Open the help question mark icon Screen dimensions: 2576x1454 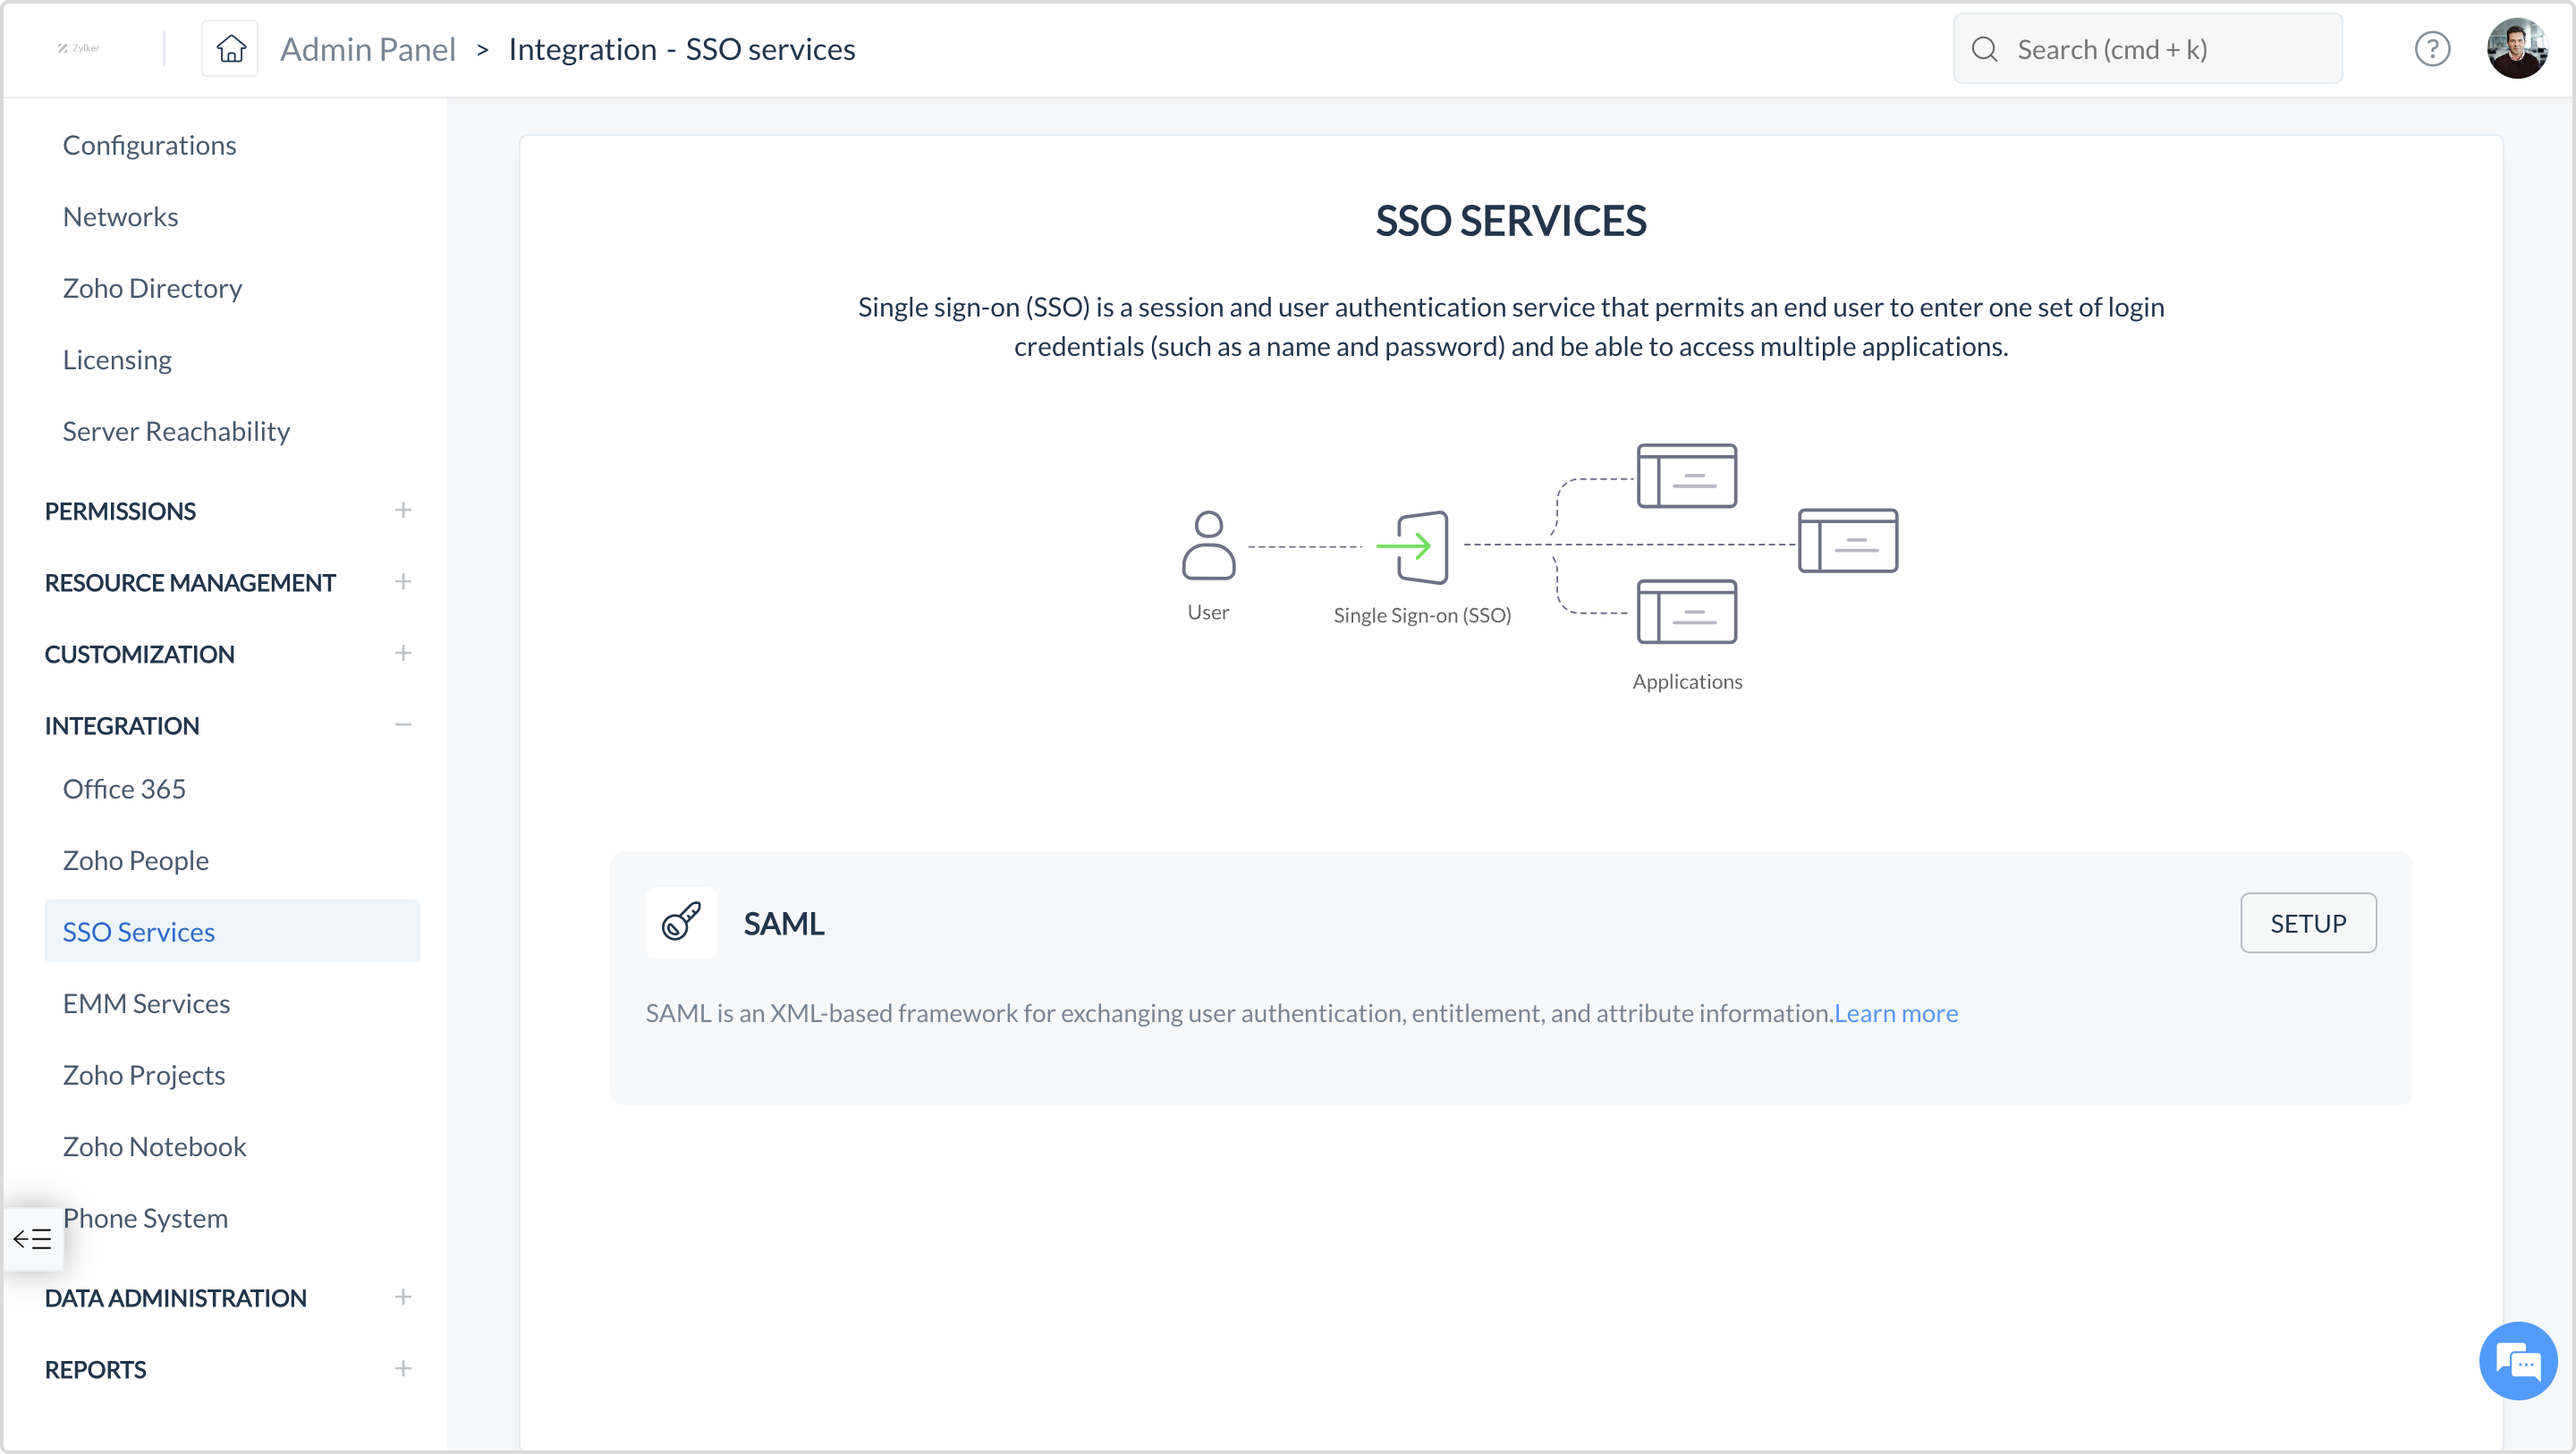click(2432, 49)
